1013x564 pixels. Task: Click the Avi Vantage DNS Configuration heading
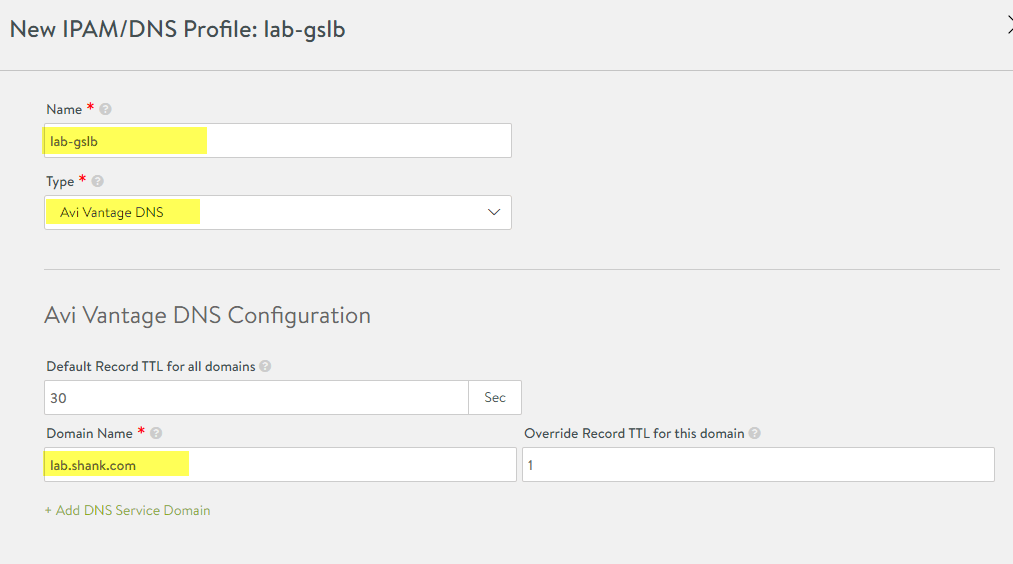pos(207,315)
